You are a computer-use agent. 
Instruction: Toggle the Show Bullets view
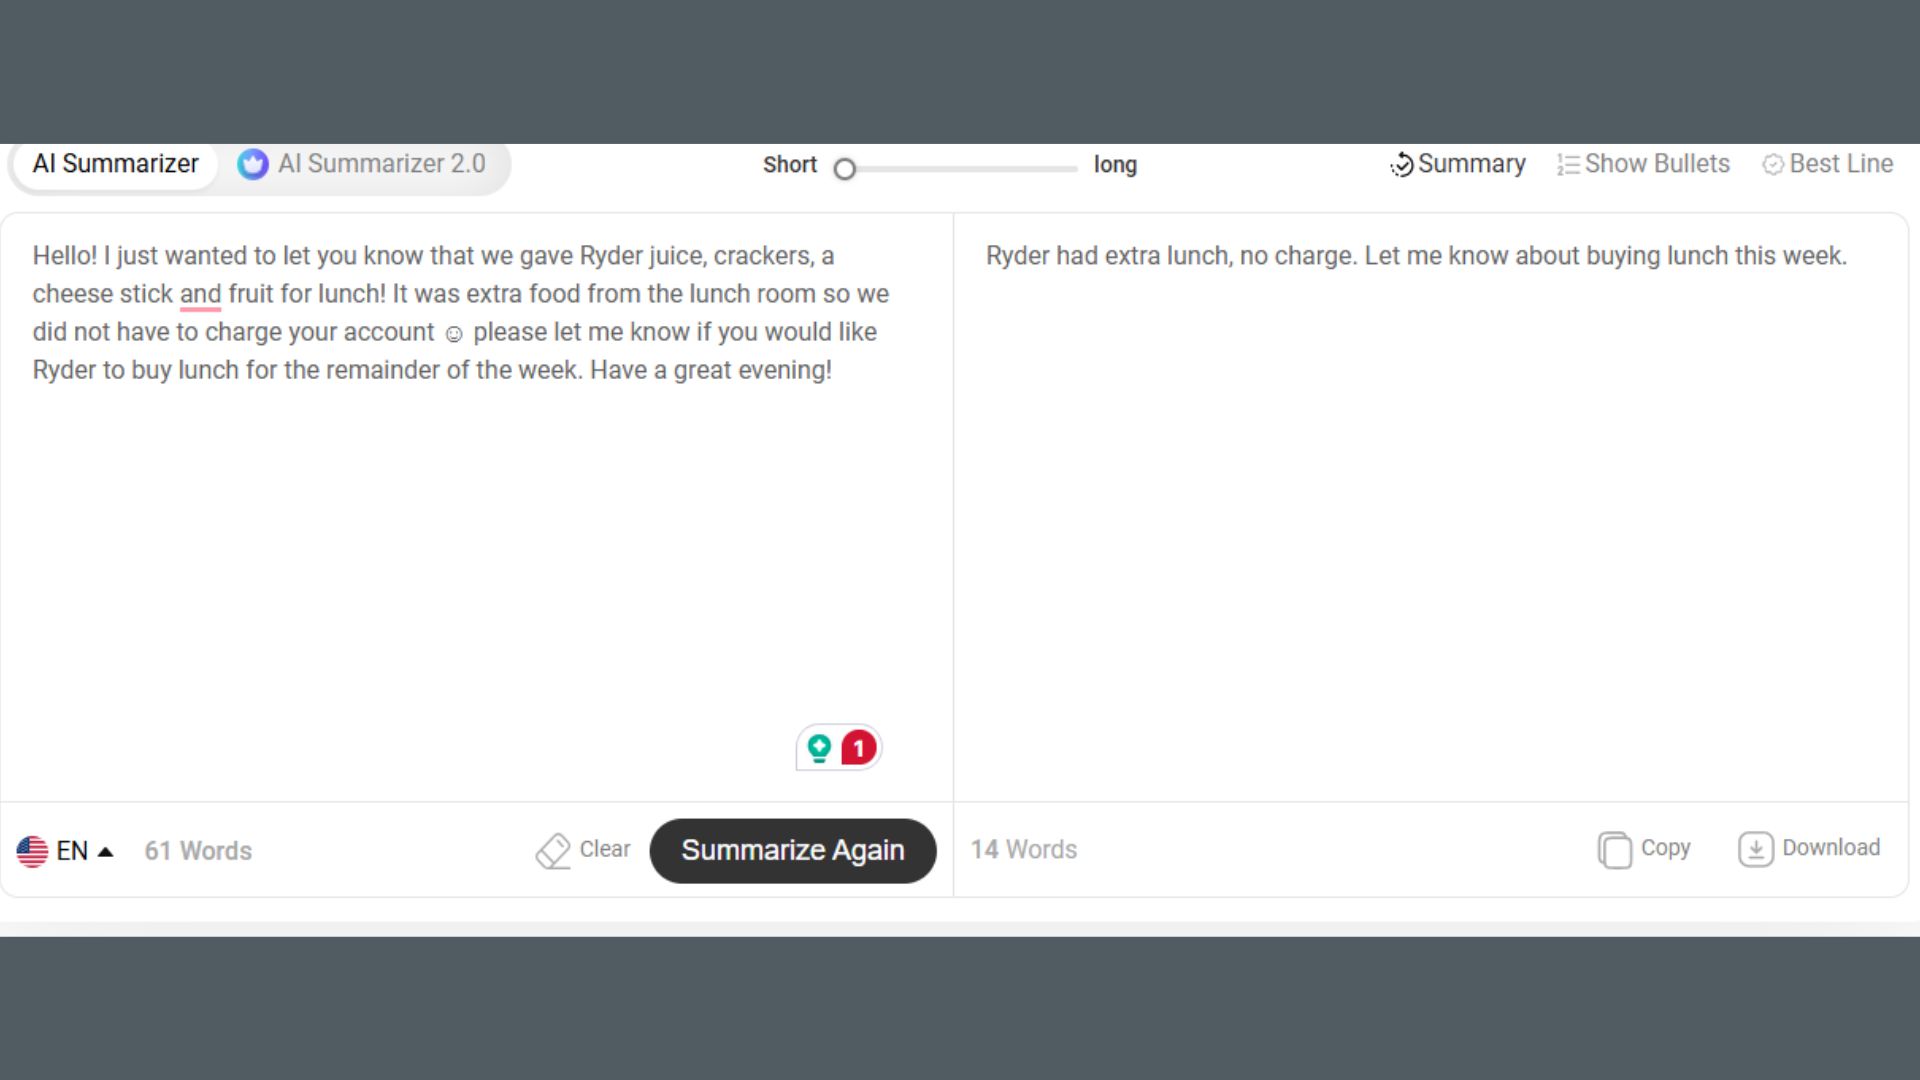(x=1646, y=164)
